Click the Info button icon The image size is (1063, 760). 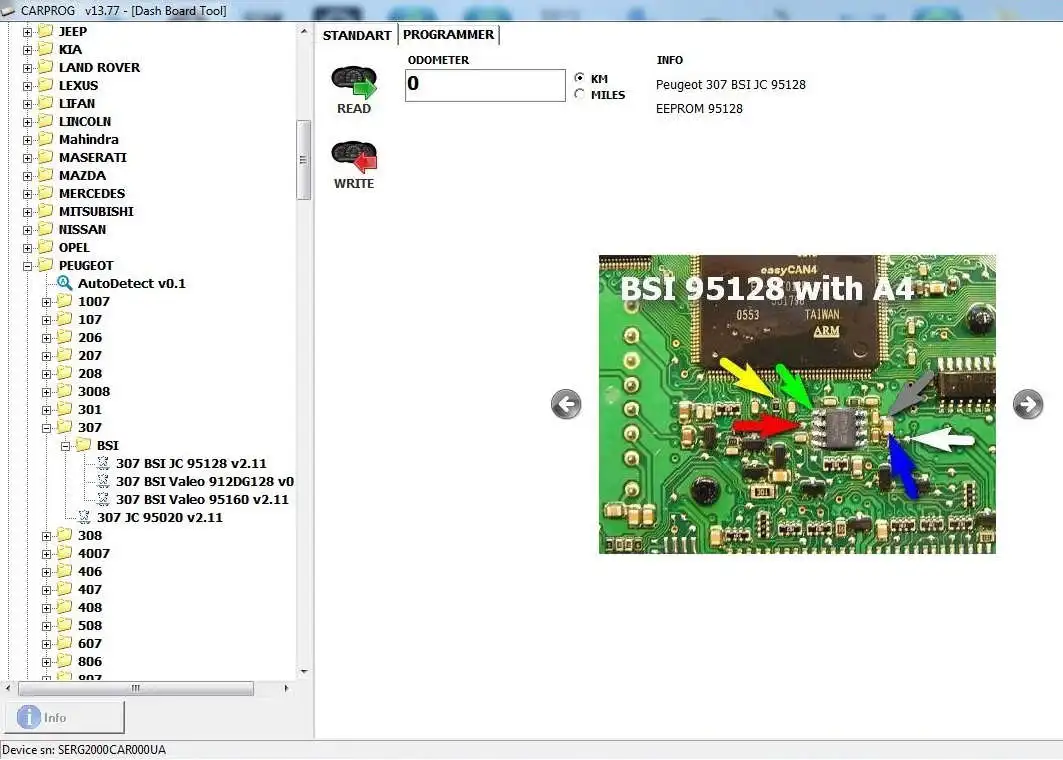coord(28,717)
